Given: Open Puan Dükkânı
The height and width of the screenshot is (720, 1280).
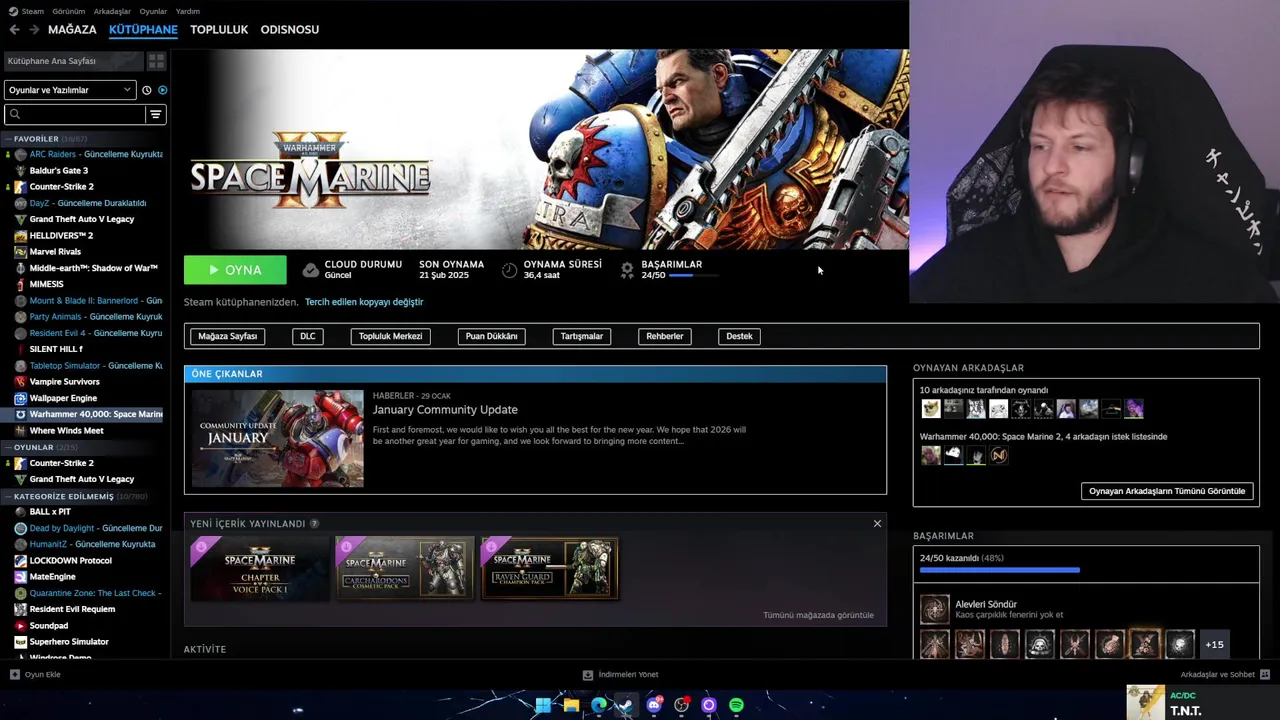Looking at the screenshot, I should 491,336.
